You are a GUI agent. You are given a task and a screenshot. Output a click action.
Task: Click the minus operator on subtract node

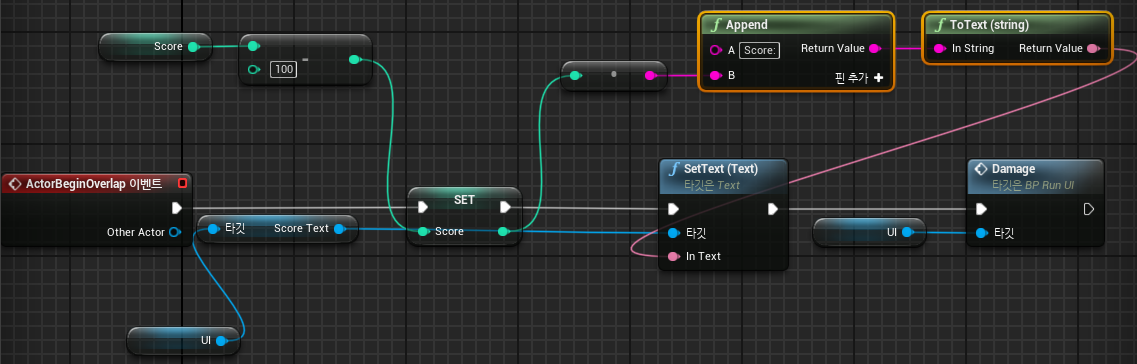coord(305,58)
